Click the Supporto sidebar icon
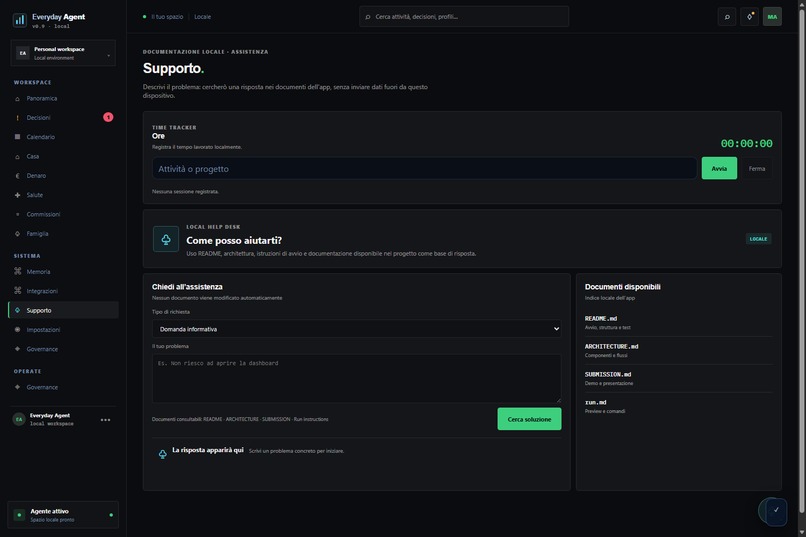The height and width of the screenshot is (537, 806). point(17,310)
